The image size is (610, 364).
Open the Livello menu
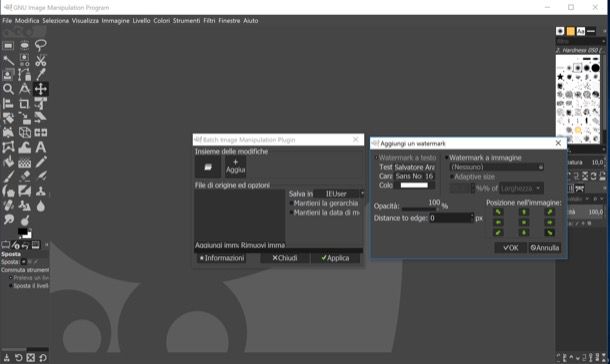[141, 21]
